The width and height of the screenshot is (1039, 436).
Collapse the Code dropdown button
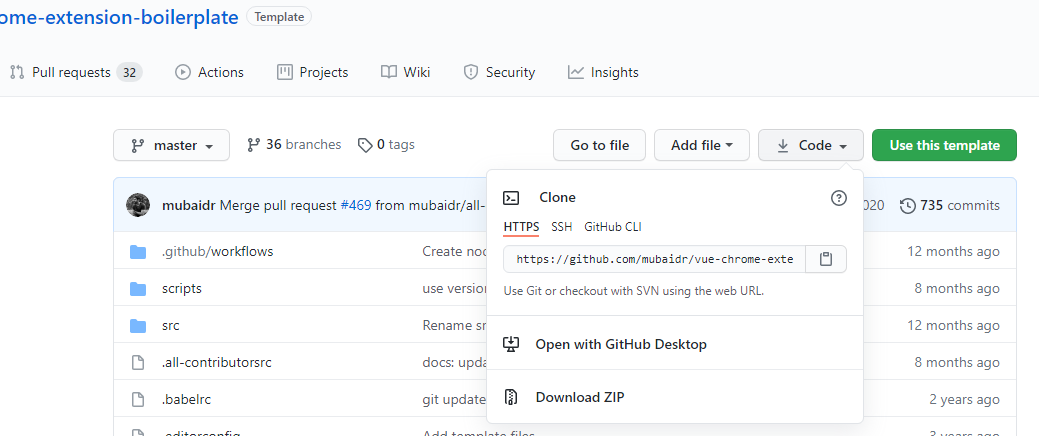point(811,145)
